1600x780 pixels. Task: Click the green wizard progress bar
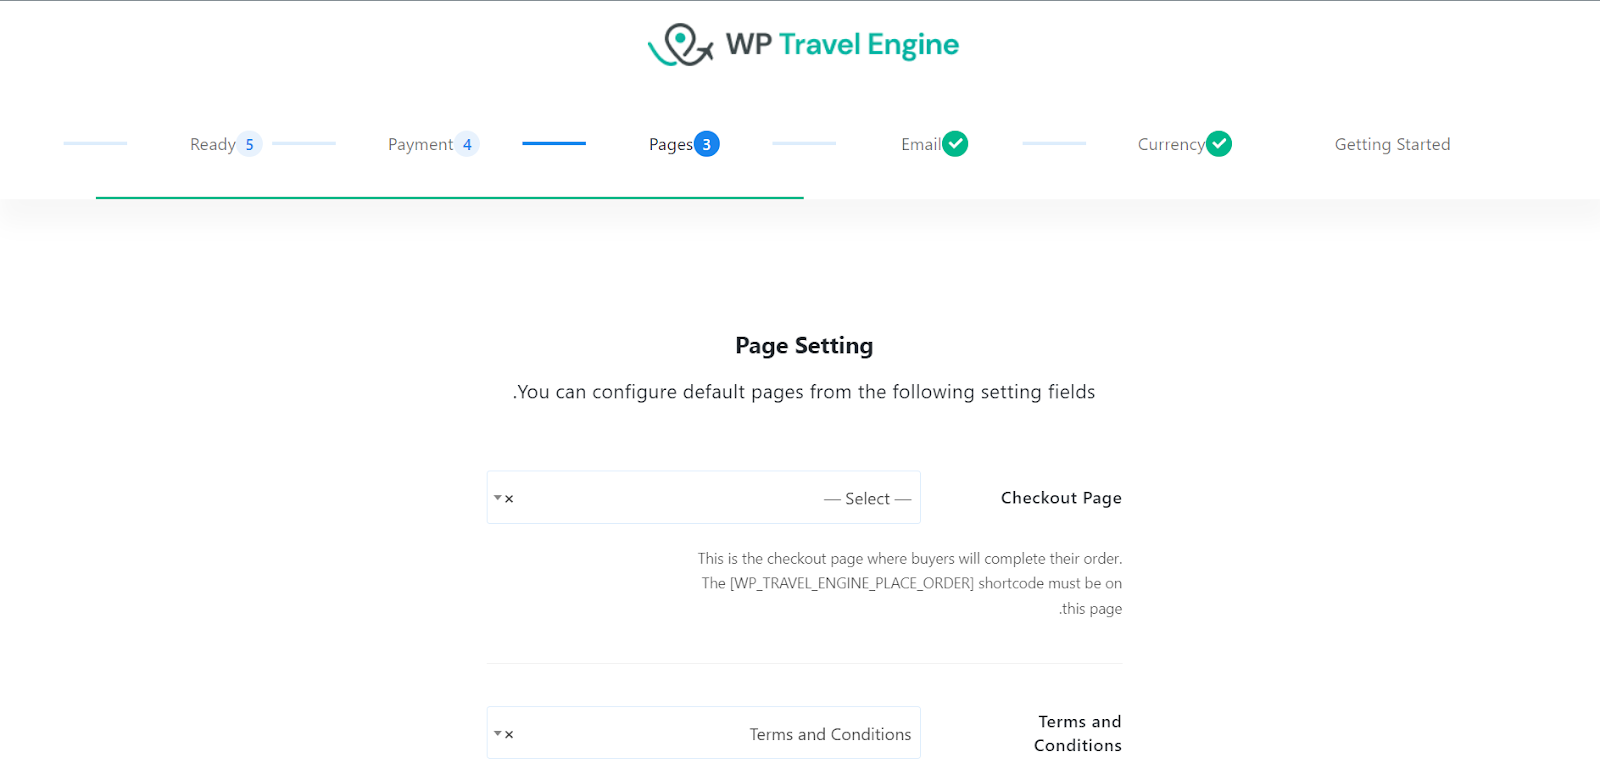click(450, 198)
